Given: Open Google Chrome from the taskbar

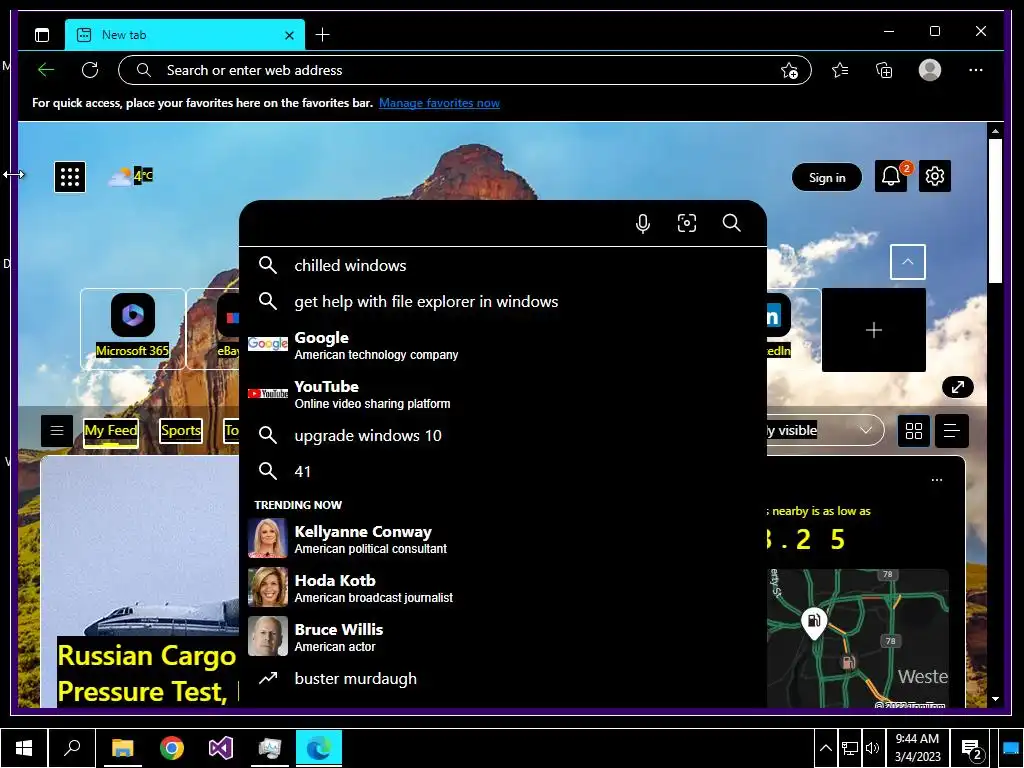Looking at the screenshot, I should 172,748.
